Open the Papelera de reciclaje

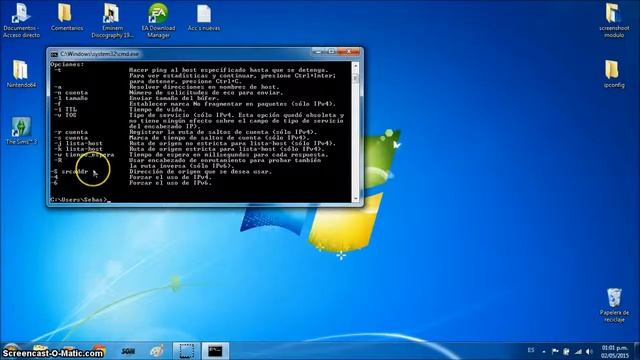point(614,305)
